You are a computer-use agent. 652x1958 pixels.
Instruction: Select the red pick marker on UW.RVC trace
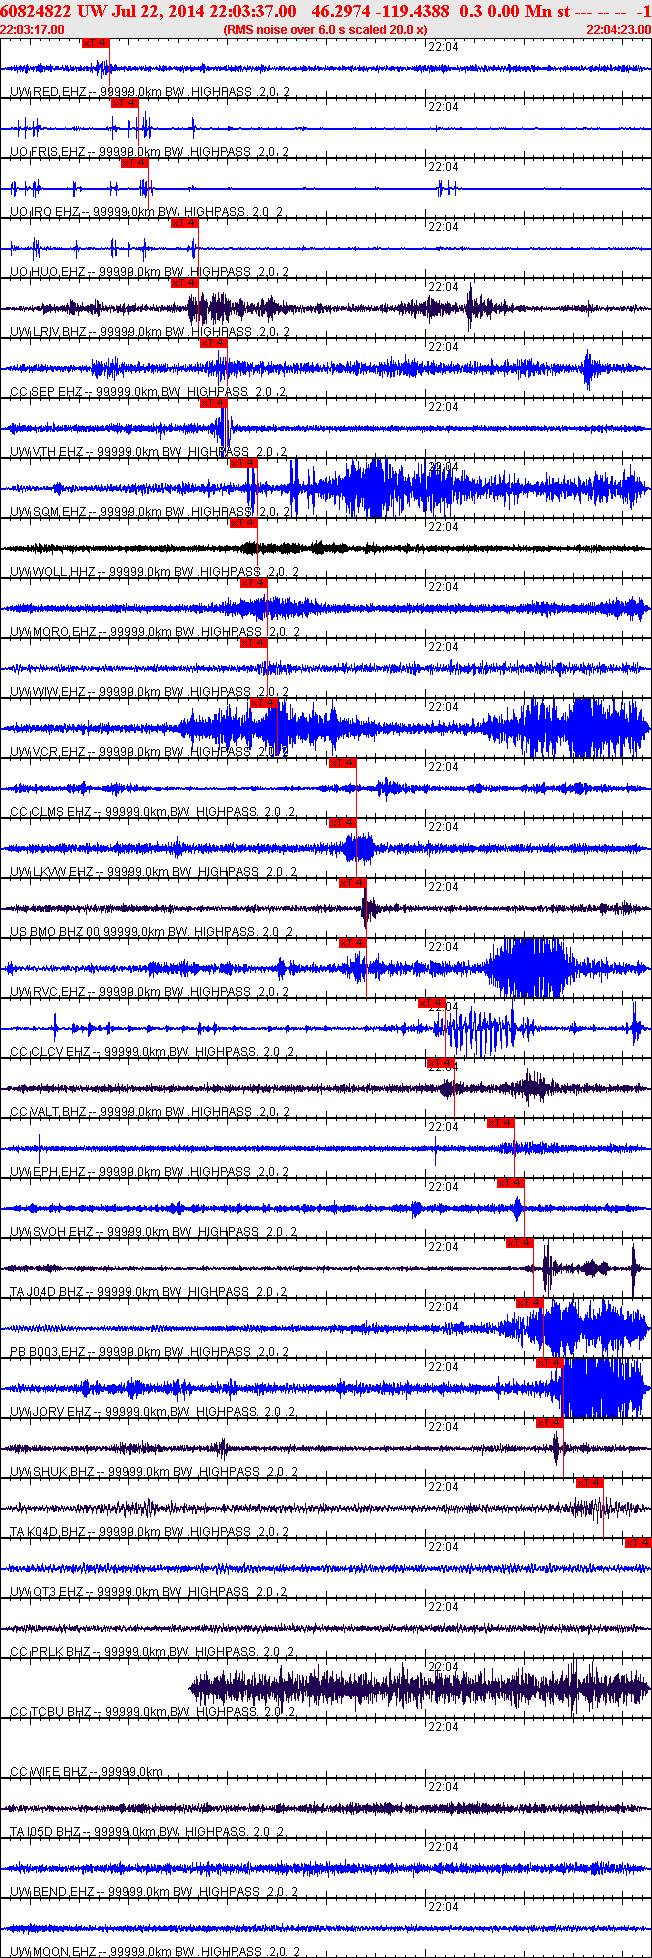click(x=353, y=943)
